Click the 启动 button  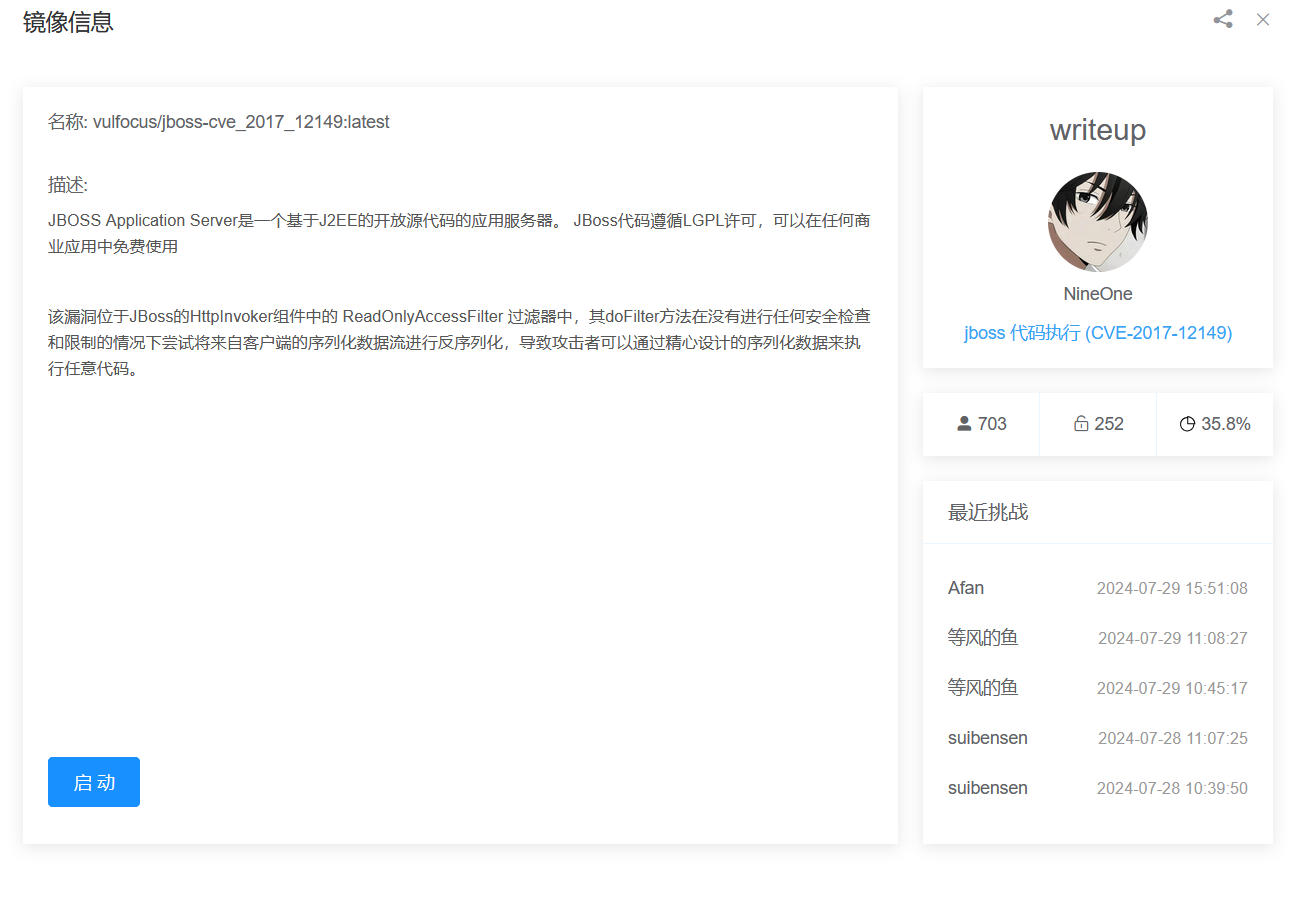pos(94,782)
